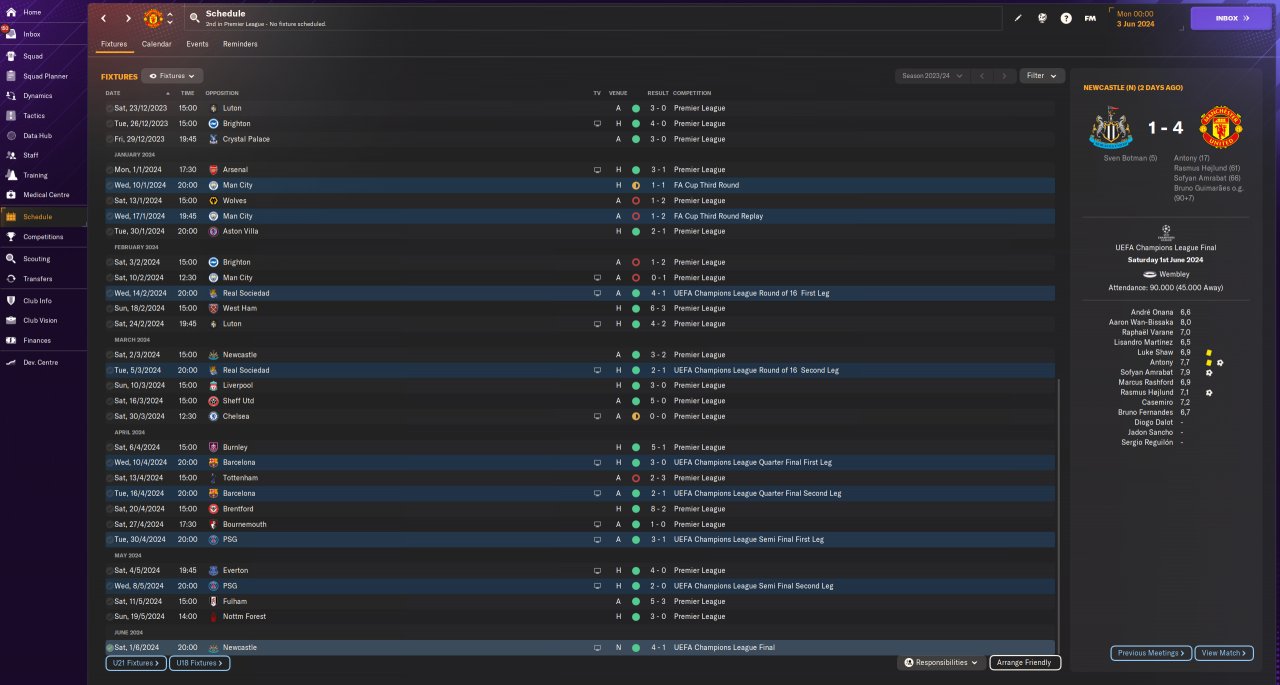Open the Inbox sidebar item
The image size is (1280, 685).
32,34
